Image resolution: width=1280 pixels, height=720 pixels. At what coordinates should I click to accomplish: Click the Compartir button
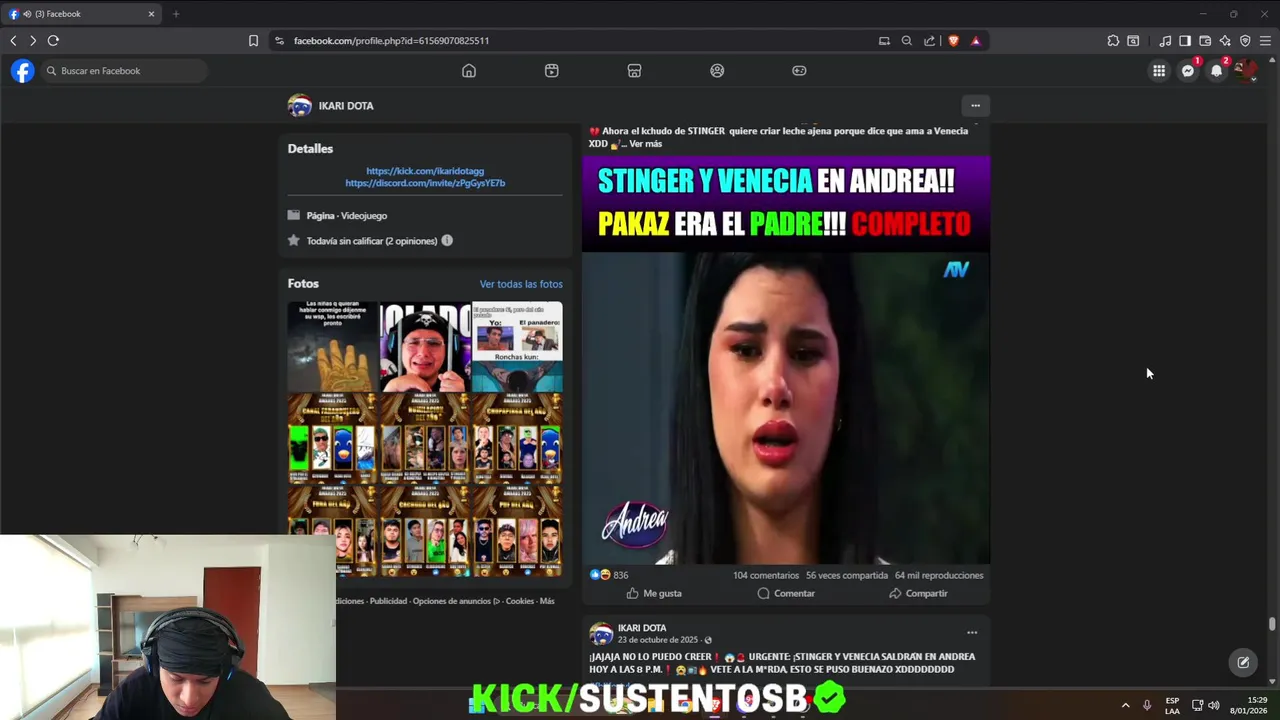(x=918, y=594)
